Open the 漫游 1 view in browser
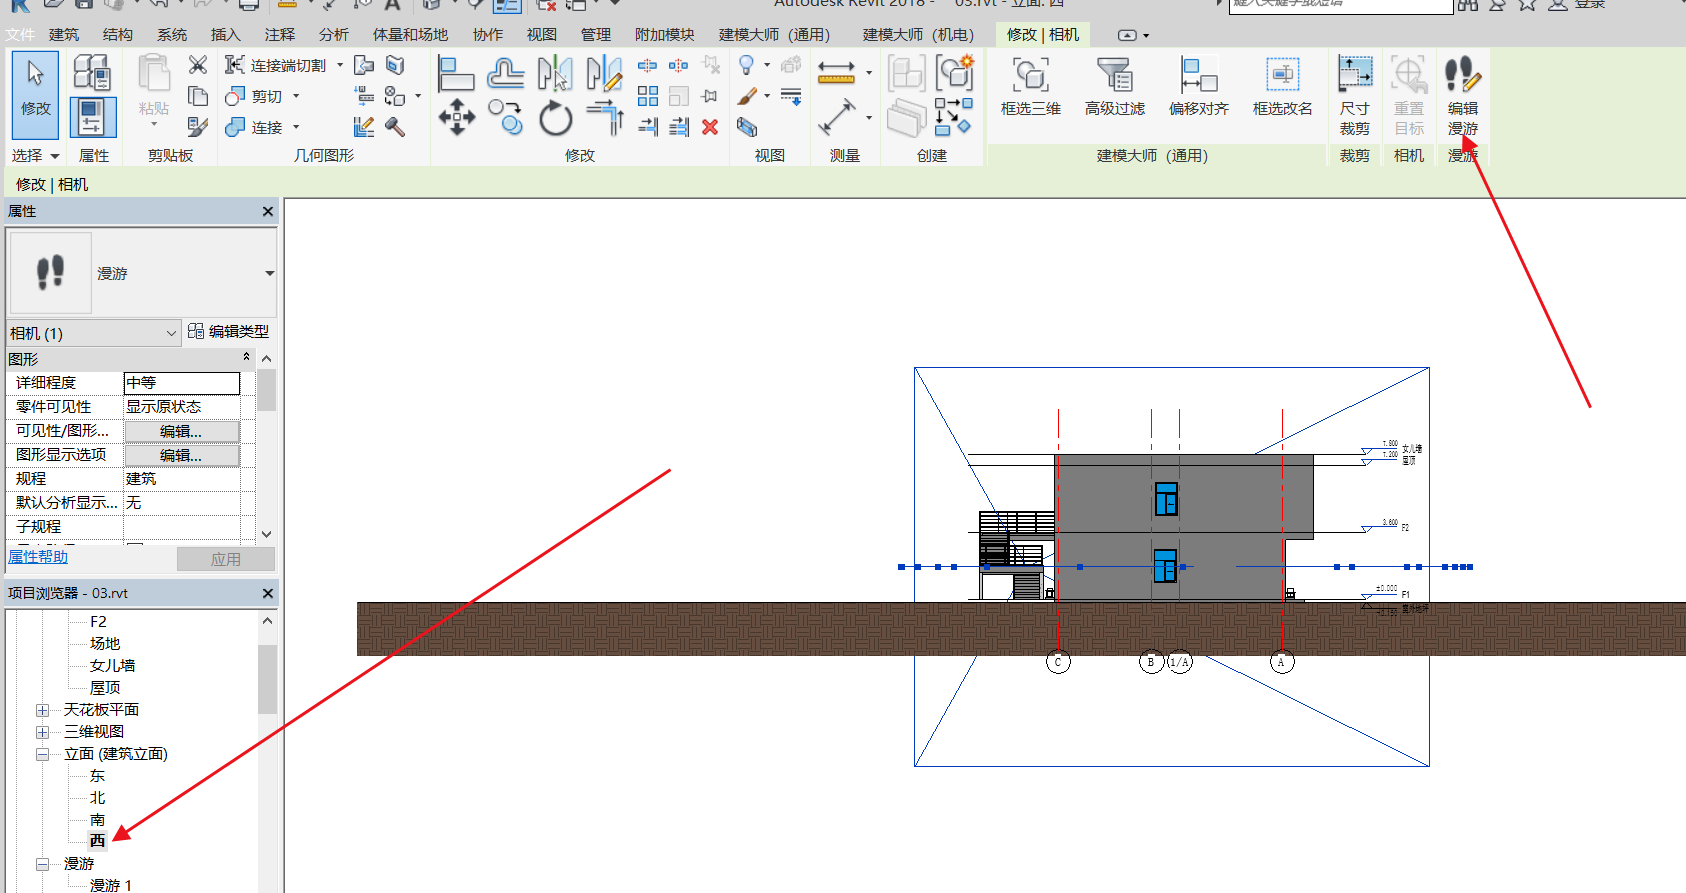The height and width of the screenshot is (893, 1686). pos(110,885)
